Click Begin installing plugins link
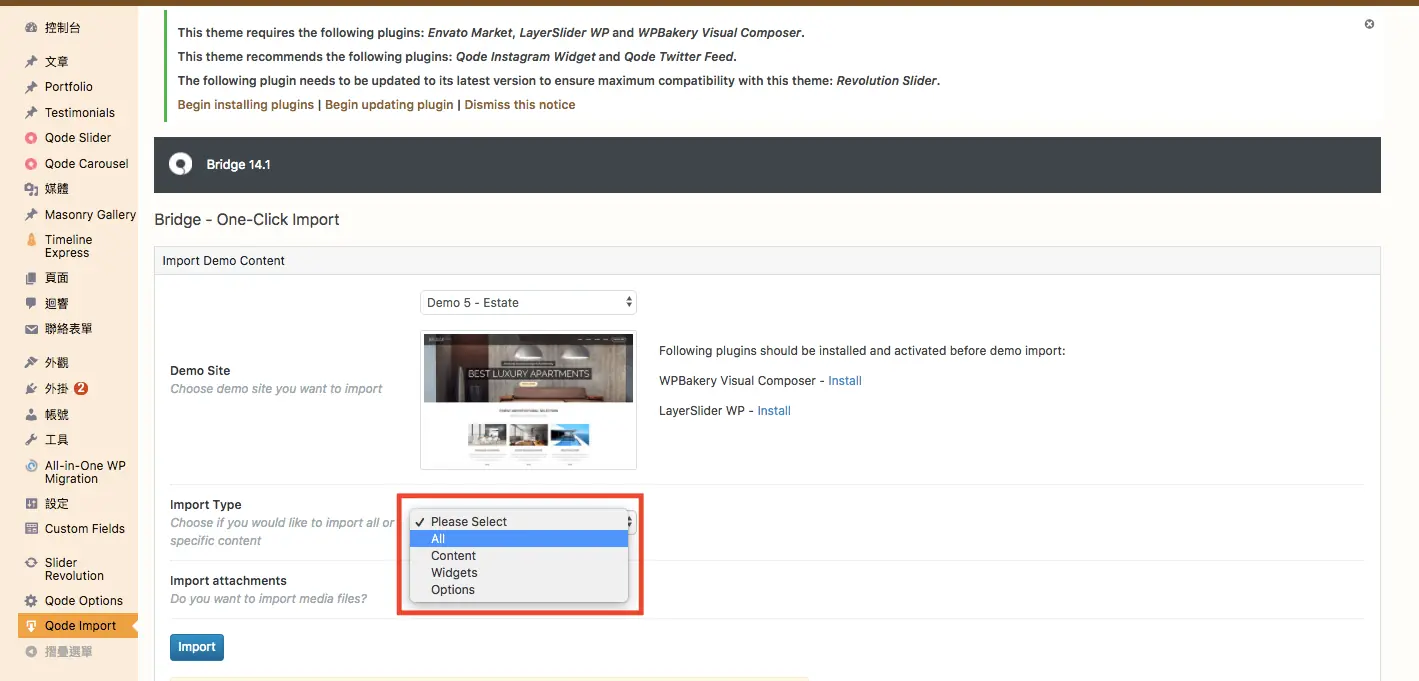This screenshot has height=681, width=1419. pos(246,105)
